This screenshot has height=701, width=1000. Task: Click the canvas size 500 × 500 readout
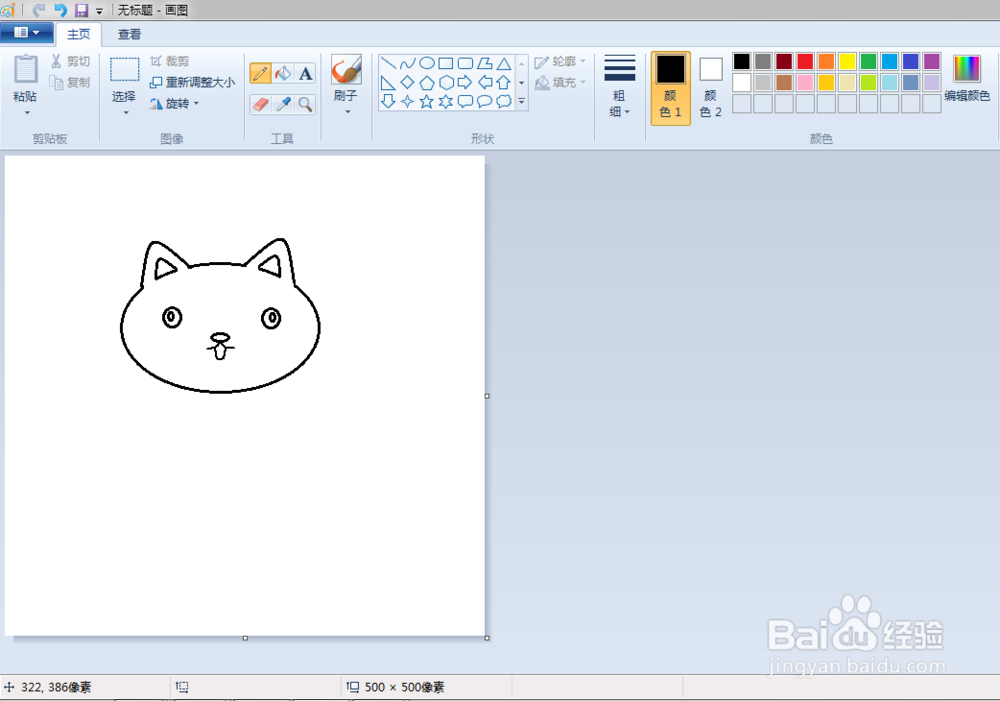pyautogui.click(x=404, y=687)
